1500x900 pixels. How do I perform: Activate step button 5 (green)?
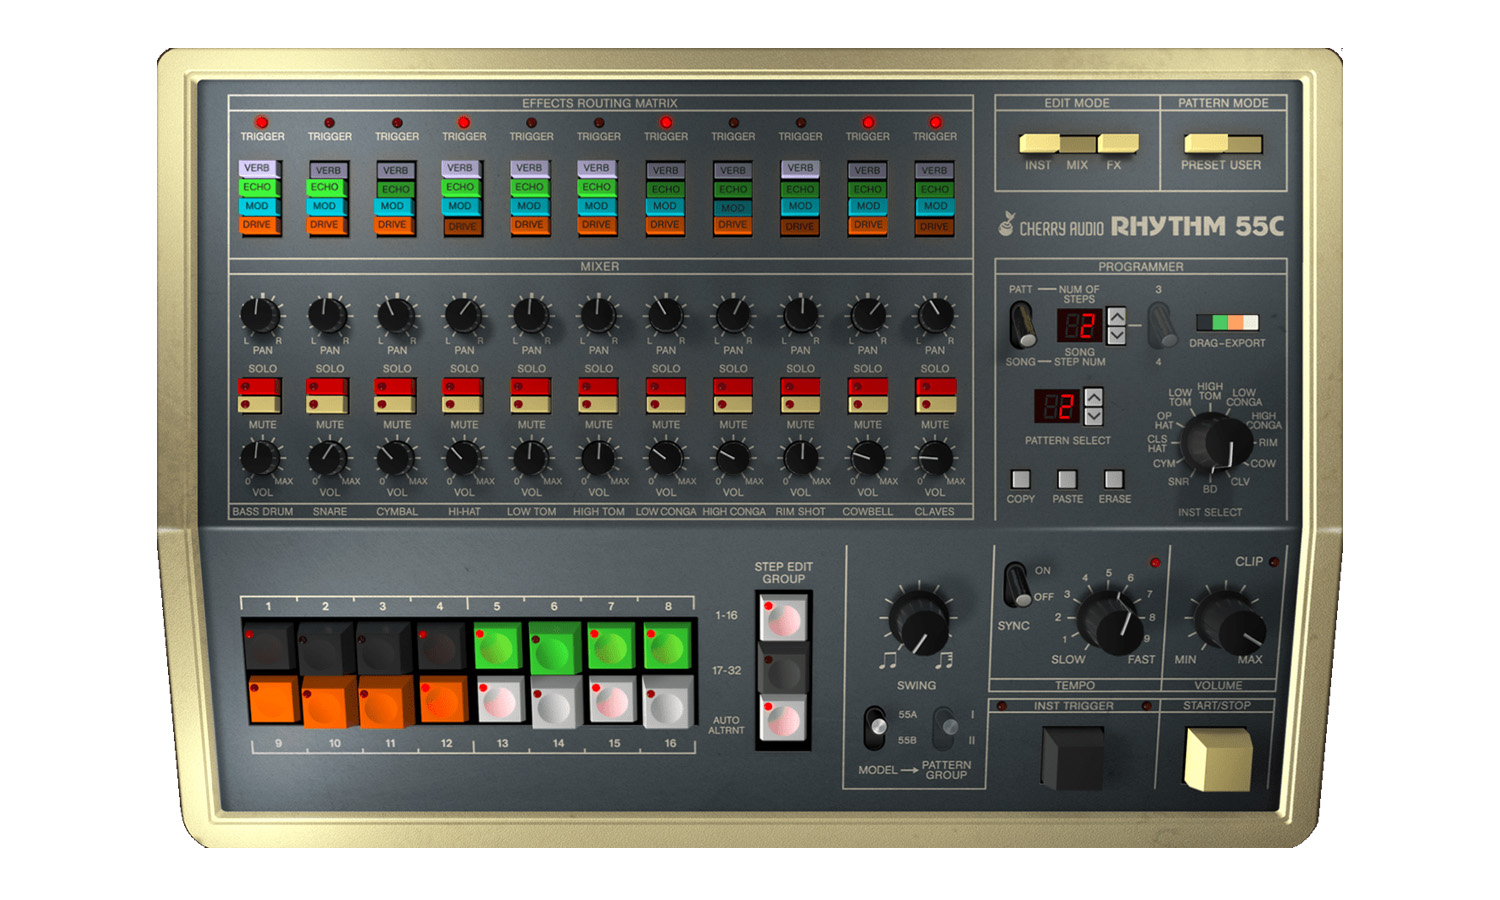[496, 646]
